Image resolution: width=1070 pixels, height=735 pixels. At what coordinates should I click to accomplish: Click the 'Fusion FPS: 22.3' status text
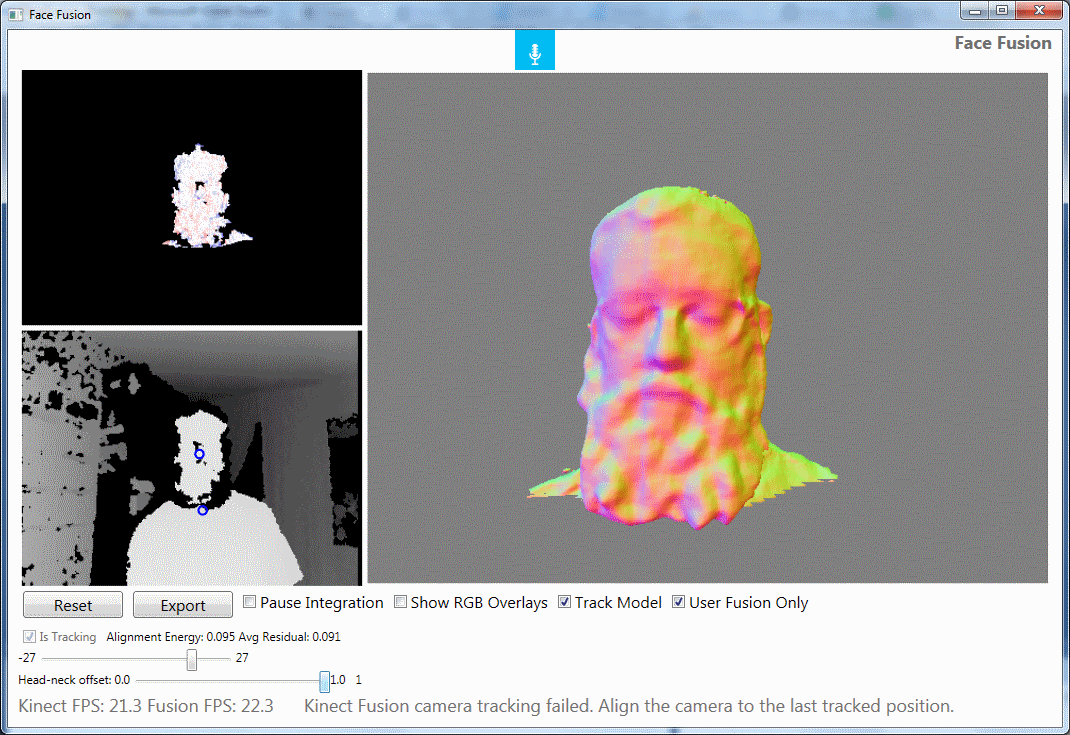[210, 706]
